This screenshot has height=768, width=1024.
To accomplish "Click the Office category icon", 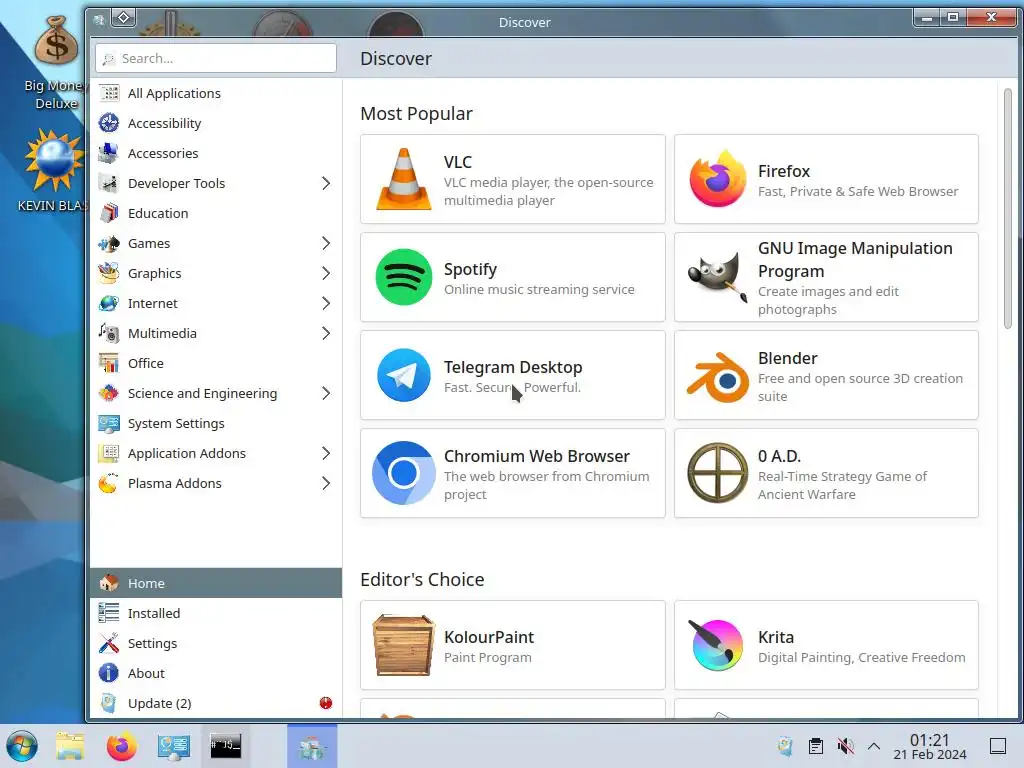I will click(x=109, y=363).
